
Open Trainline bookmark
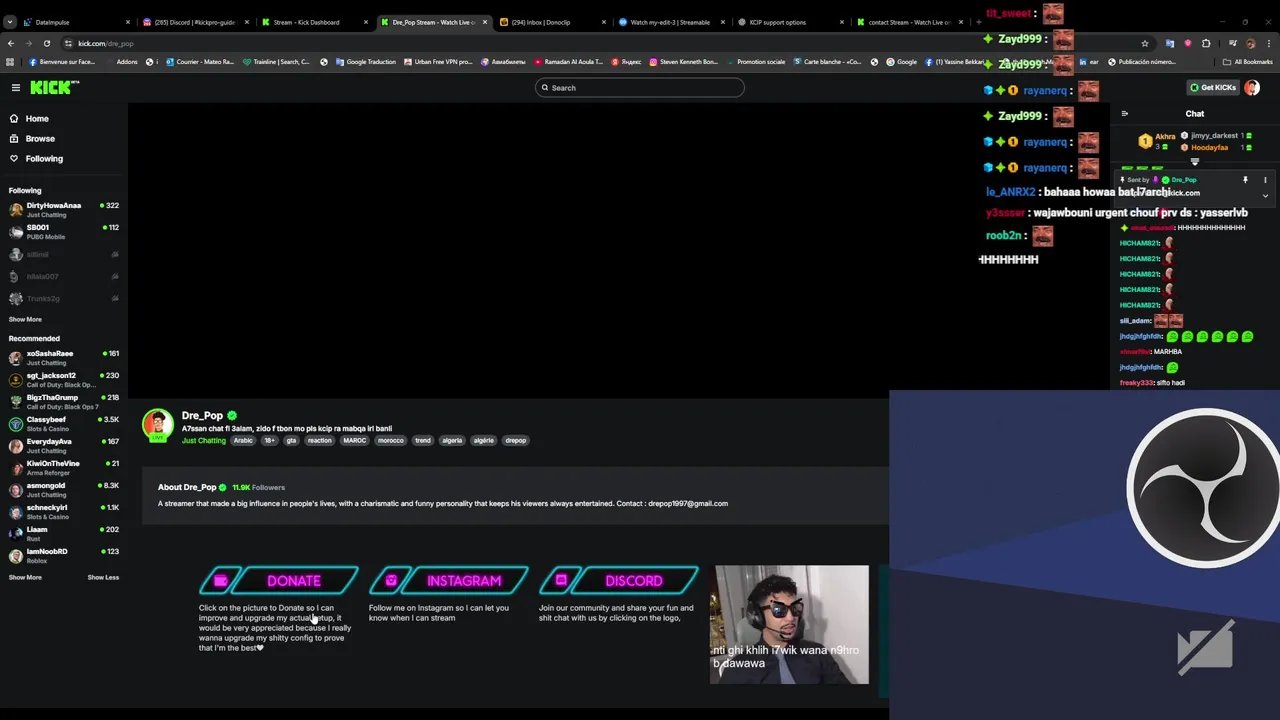tap(277, 62)
